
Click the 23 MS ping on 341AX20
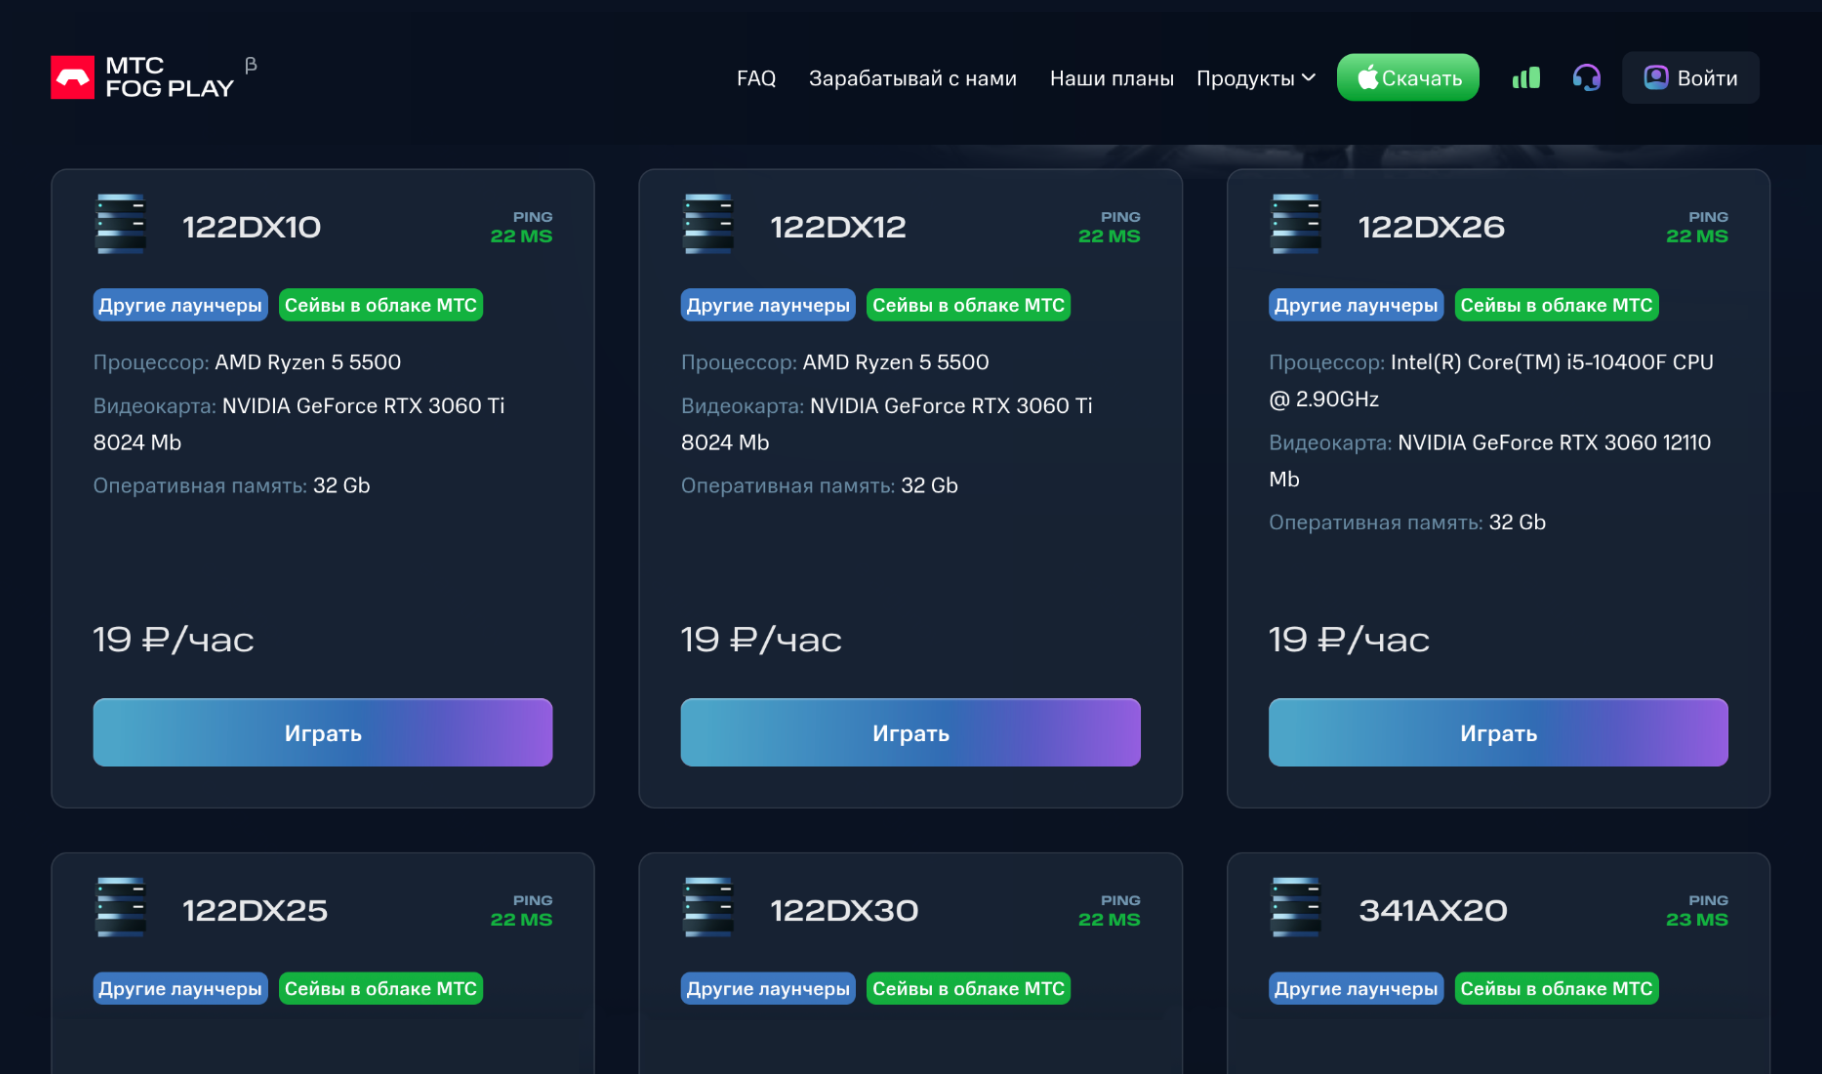[x=1697, y=919]
